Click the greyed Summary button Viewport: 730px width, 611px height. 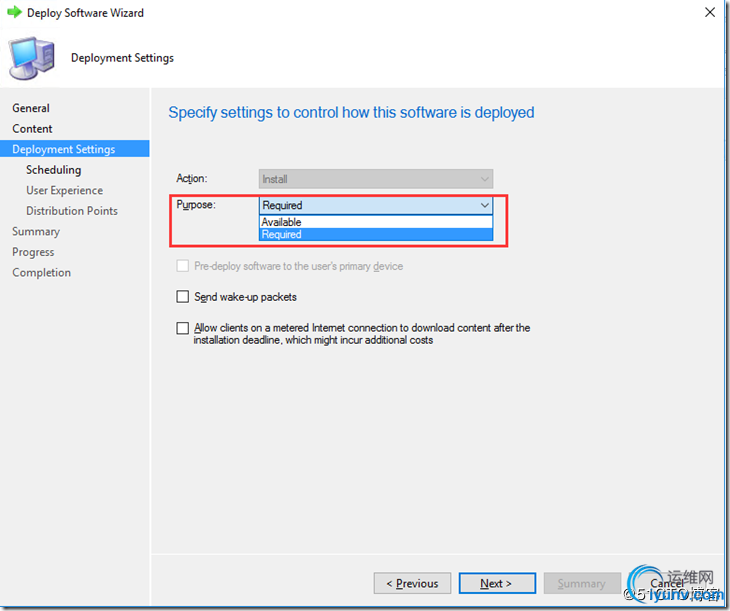582,583
